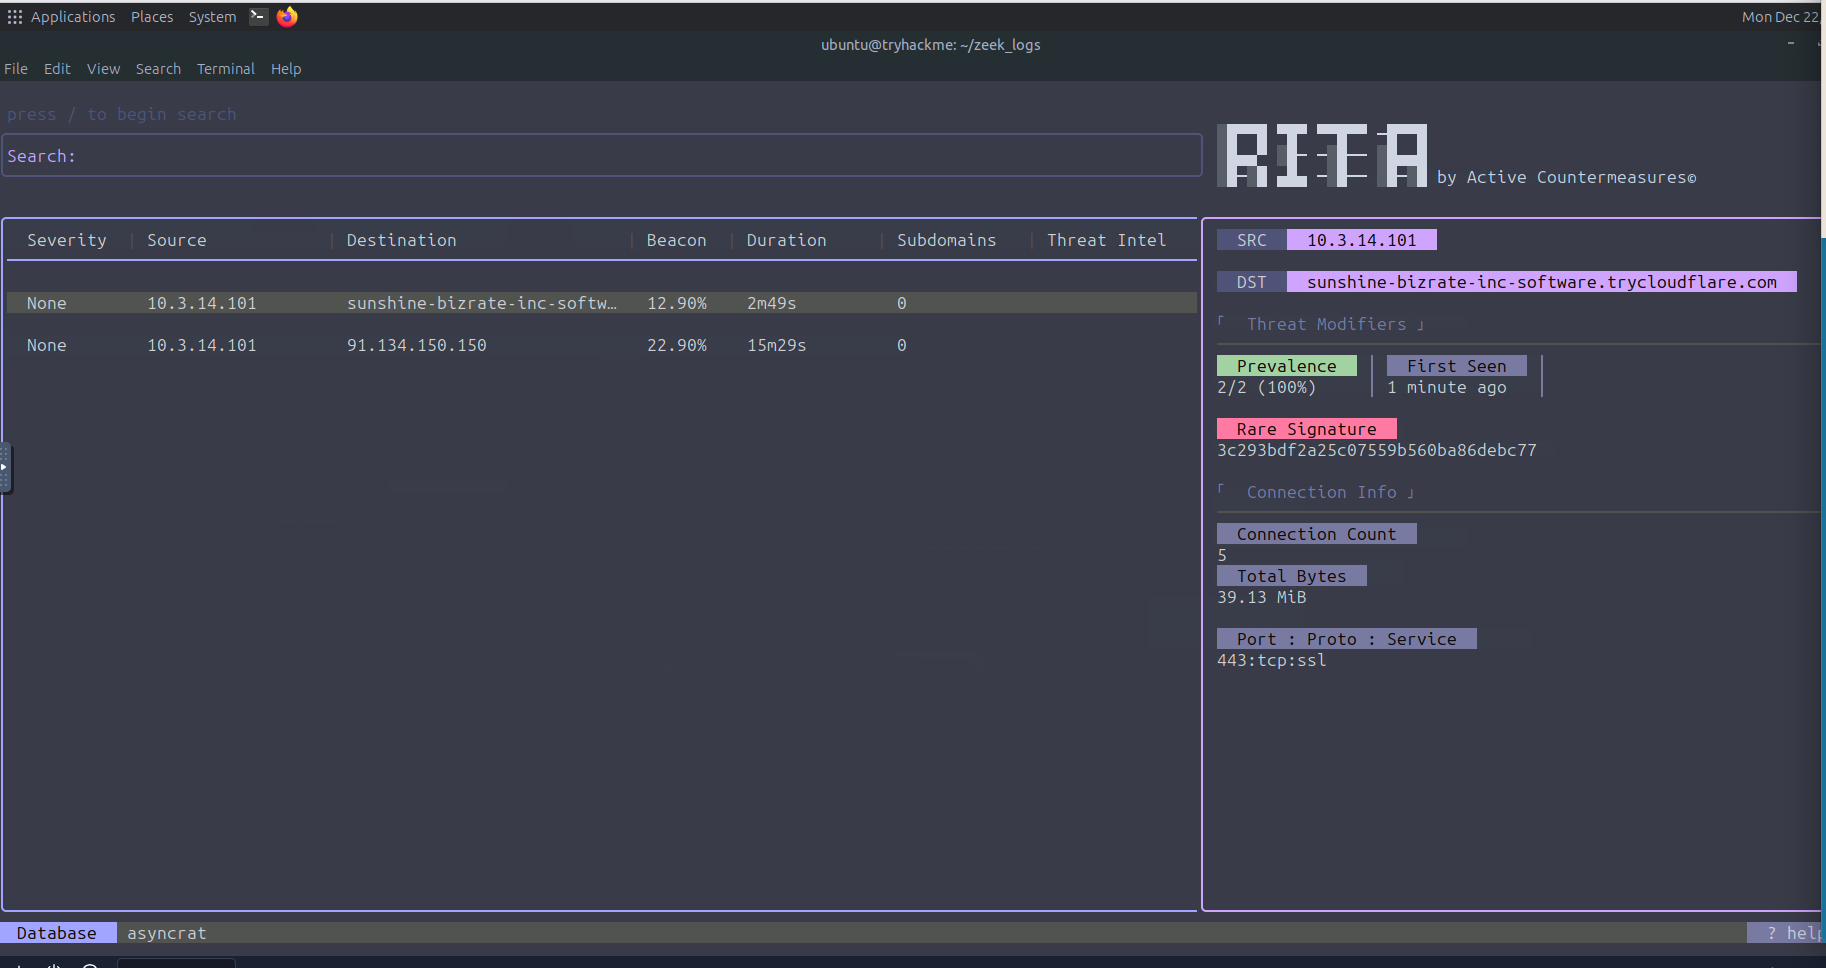Select the 91.134.150.150 destination row

[x=601, y=345]
